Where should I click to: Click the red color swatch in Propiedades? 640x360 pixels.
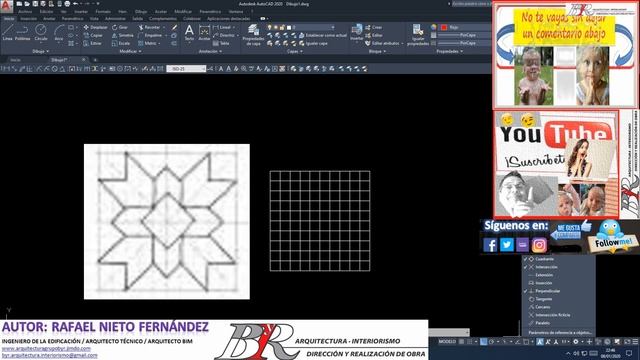click(444, 27)
